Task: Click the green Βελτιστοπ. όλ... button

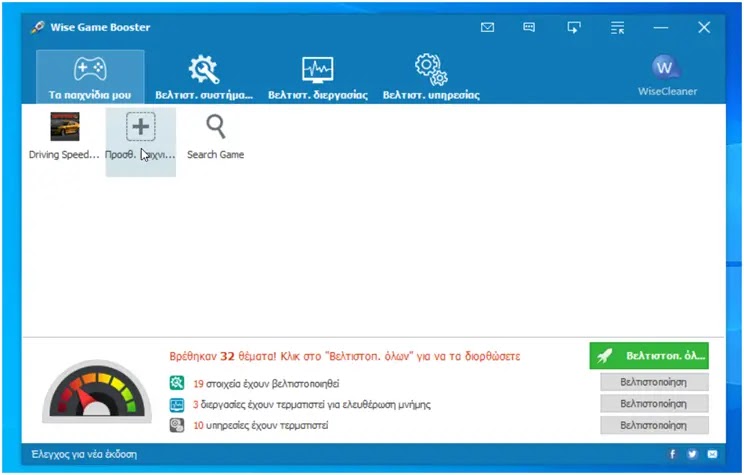Action: (x=649, y=356)
